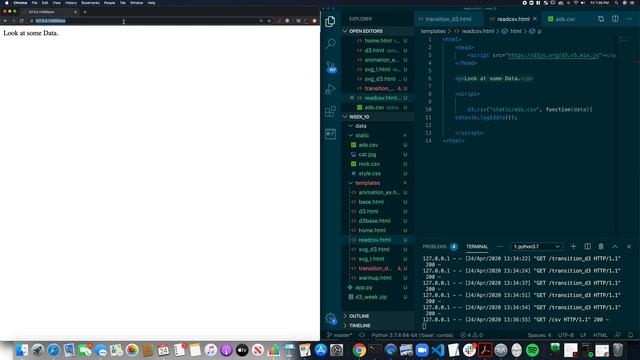Switch to the transition_d3.html editor tab
Screen dimensions: 640x360
pyautogui.click(x=448, y=19)
